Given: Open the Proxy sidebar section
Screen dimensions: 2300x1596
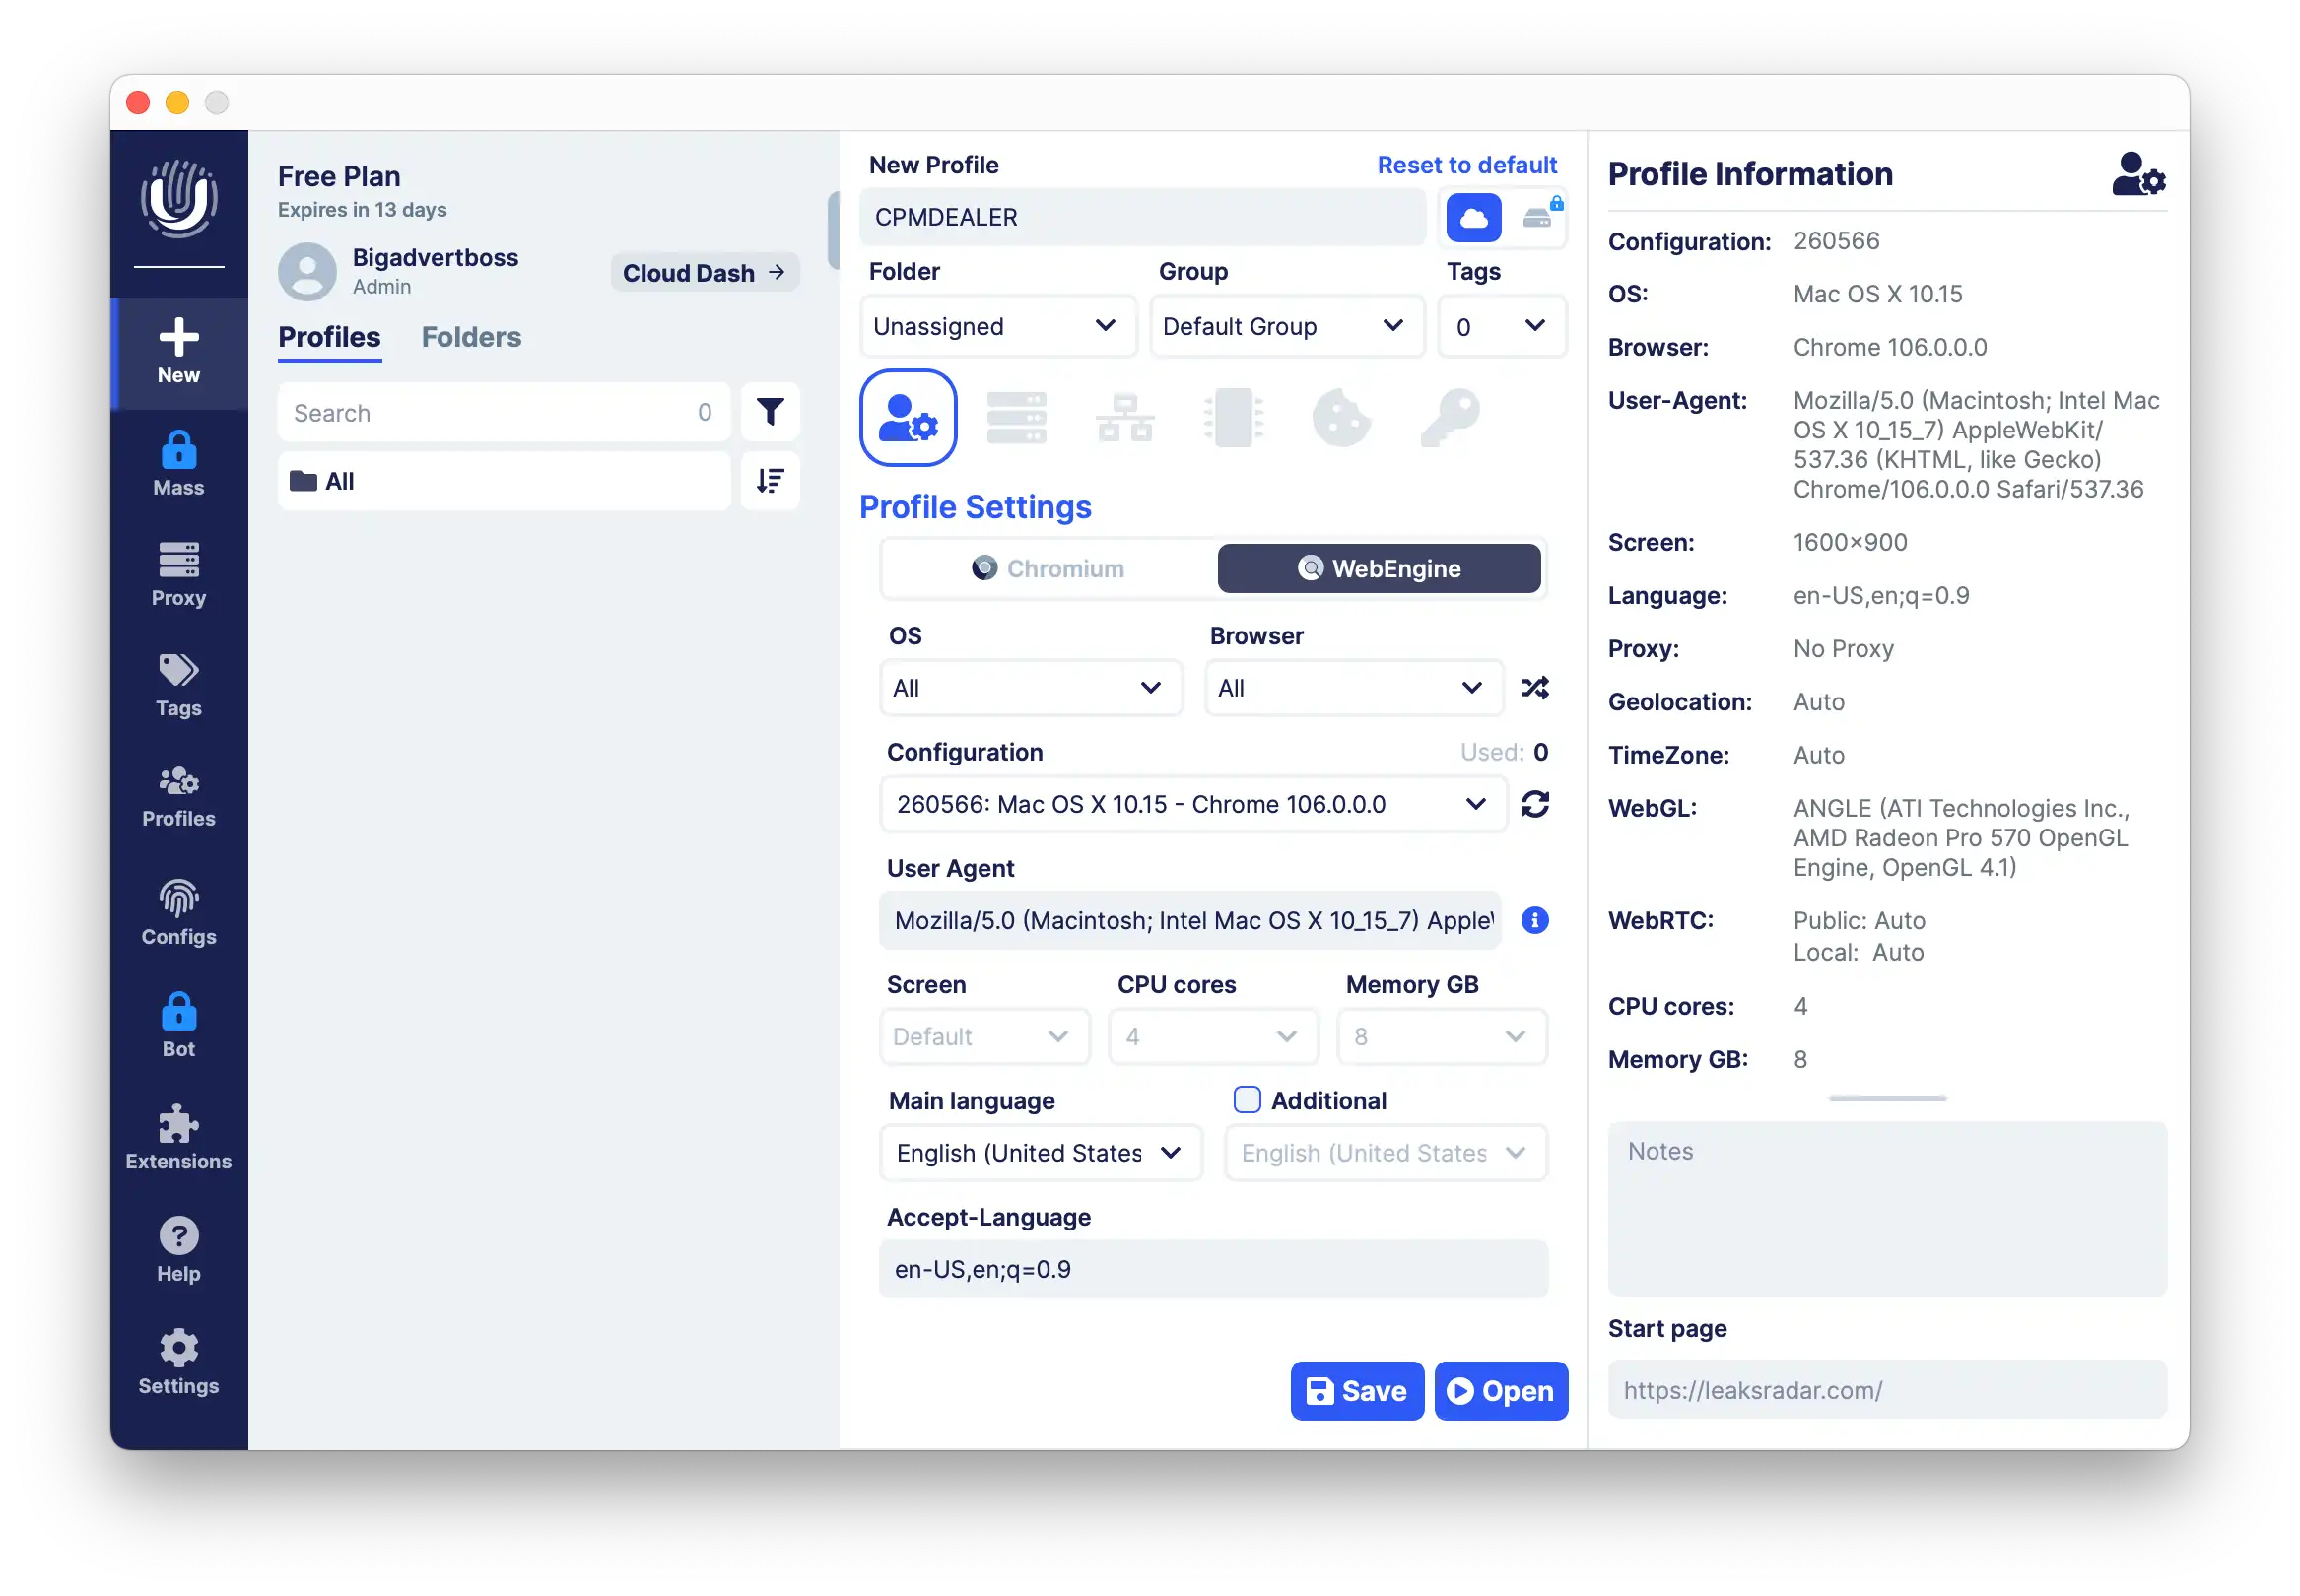Looking at the screenshot, I should coord(178,574).
